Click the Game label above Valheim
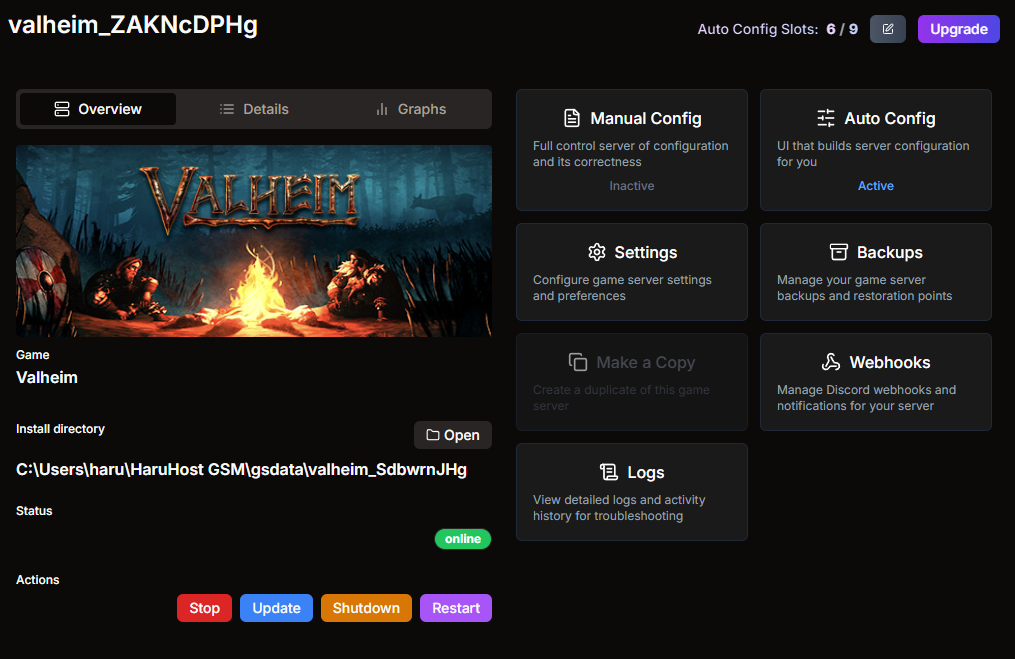 (x=32, y=355)
